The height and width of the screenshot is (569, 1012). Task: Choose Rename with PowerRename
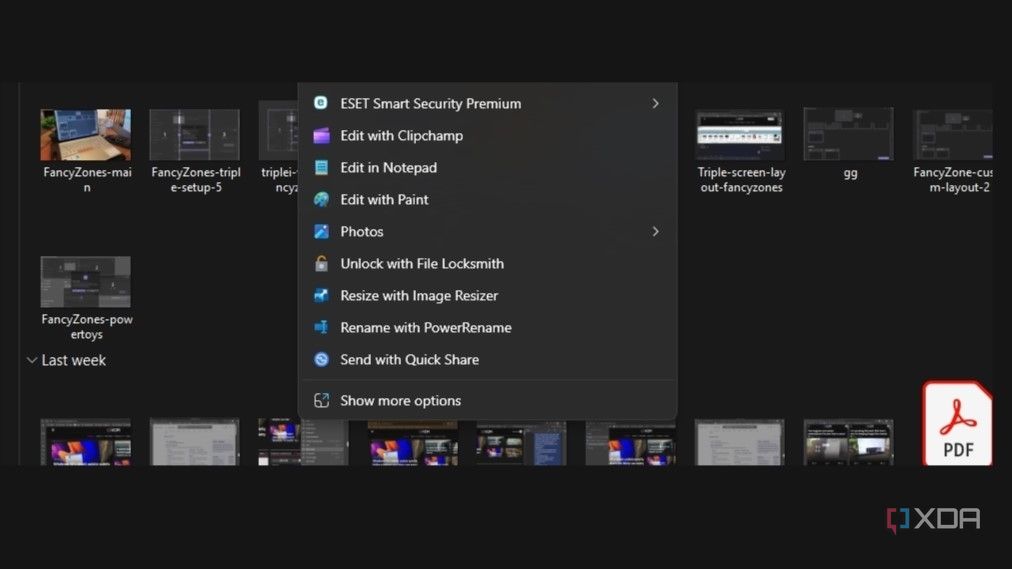487,328
